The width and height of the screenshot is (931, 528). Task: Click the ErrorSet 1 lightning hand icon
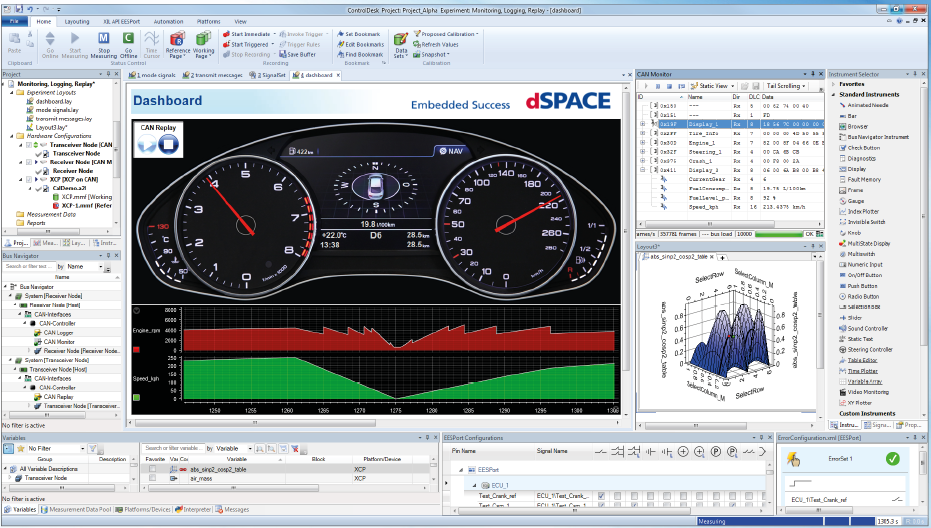[x=793, y=459]
